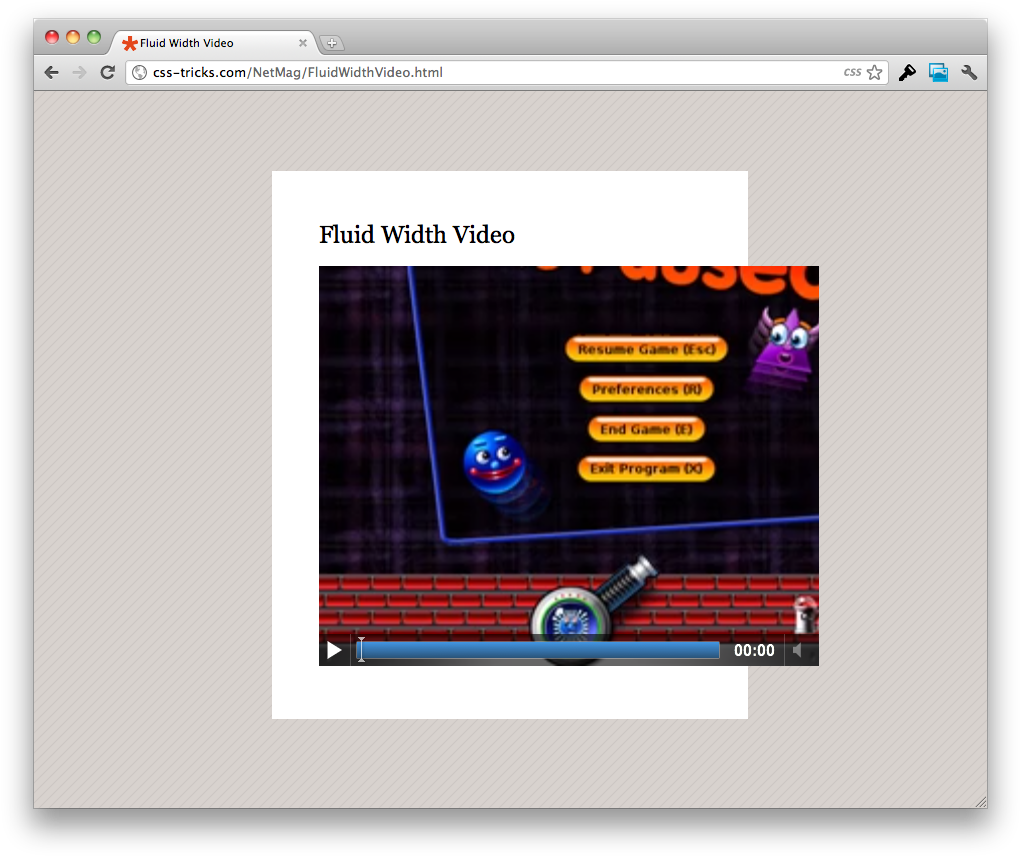Reload the FluidWidthVideo page

[x=107, y=71]
